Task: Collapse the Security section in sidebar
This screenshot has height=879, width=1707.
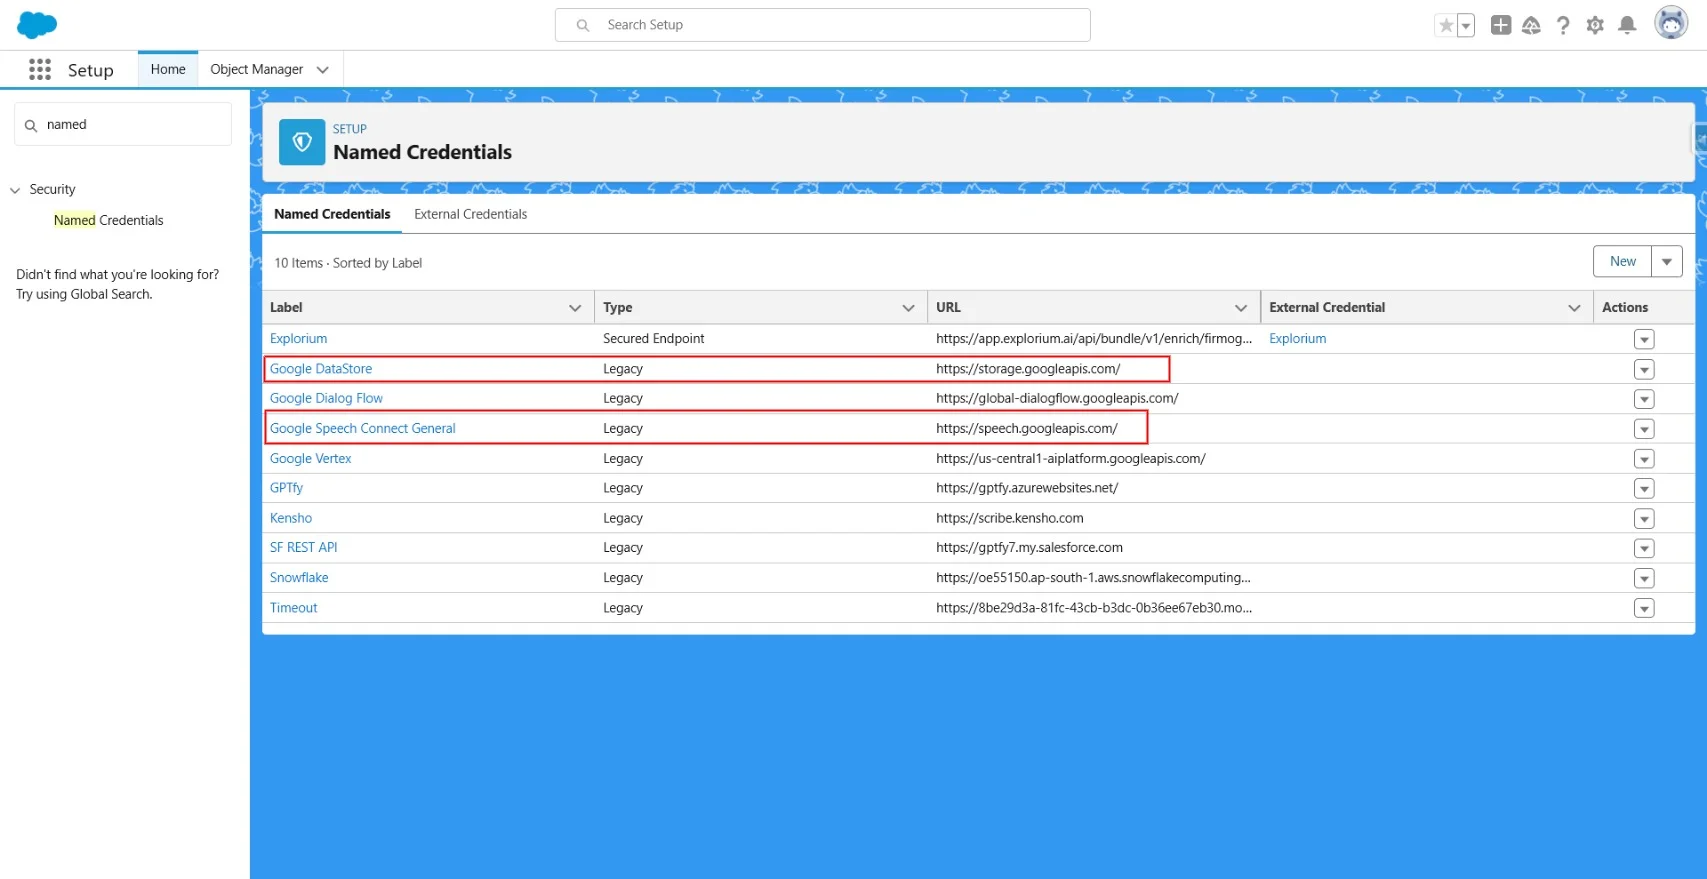Action: 15,190
